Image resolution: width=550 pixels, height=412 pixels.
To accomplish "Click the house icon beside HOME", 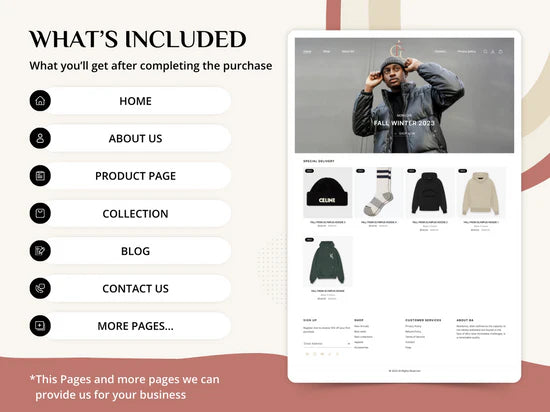I will pos(40,101).
